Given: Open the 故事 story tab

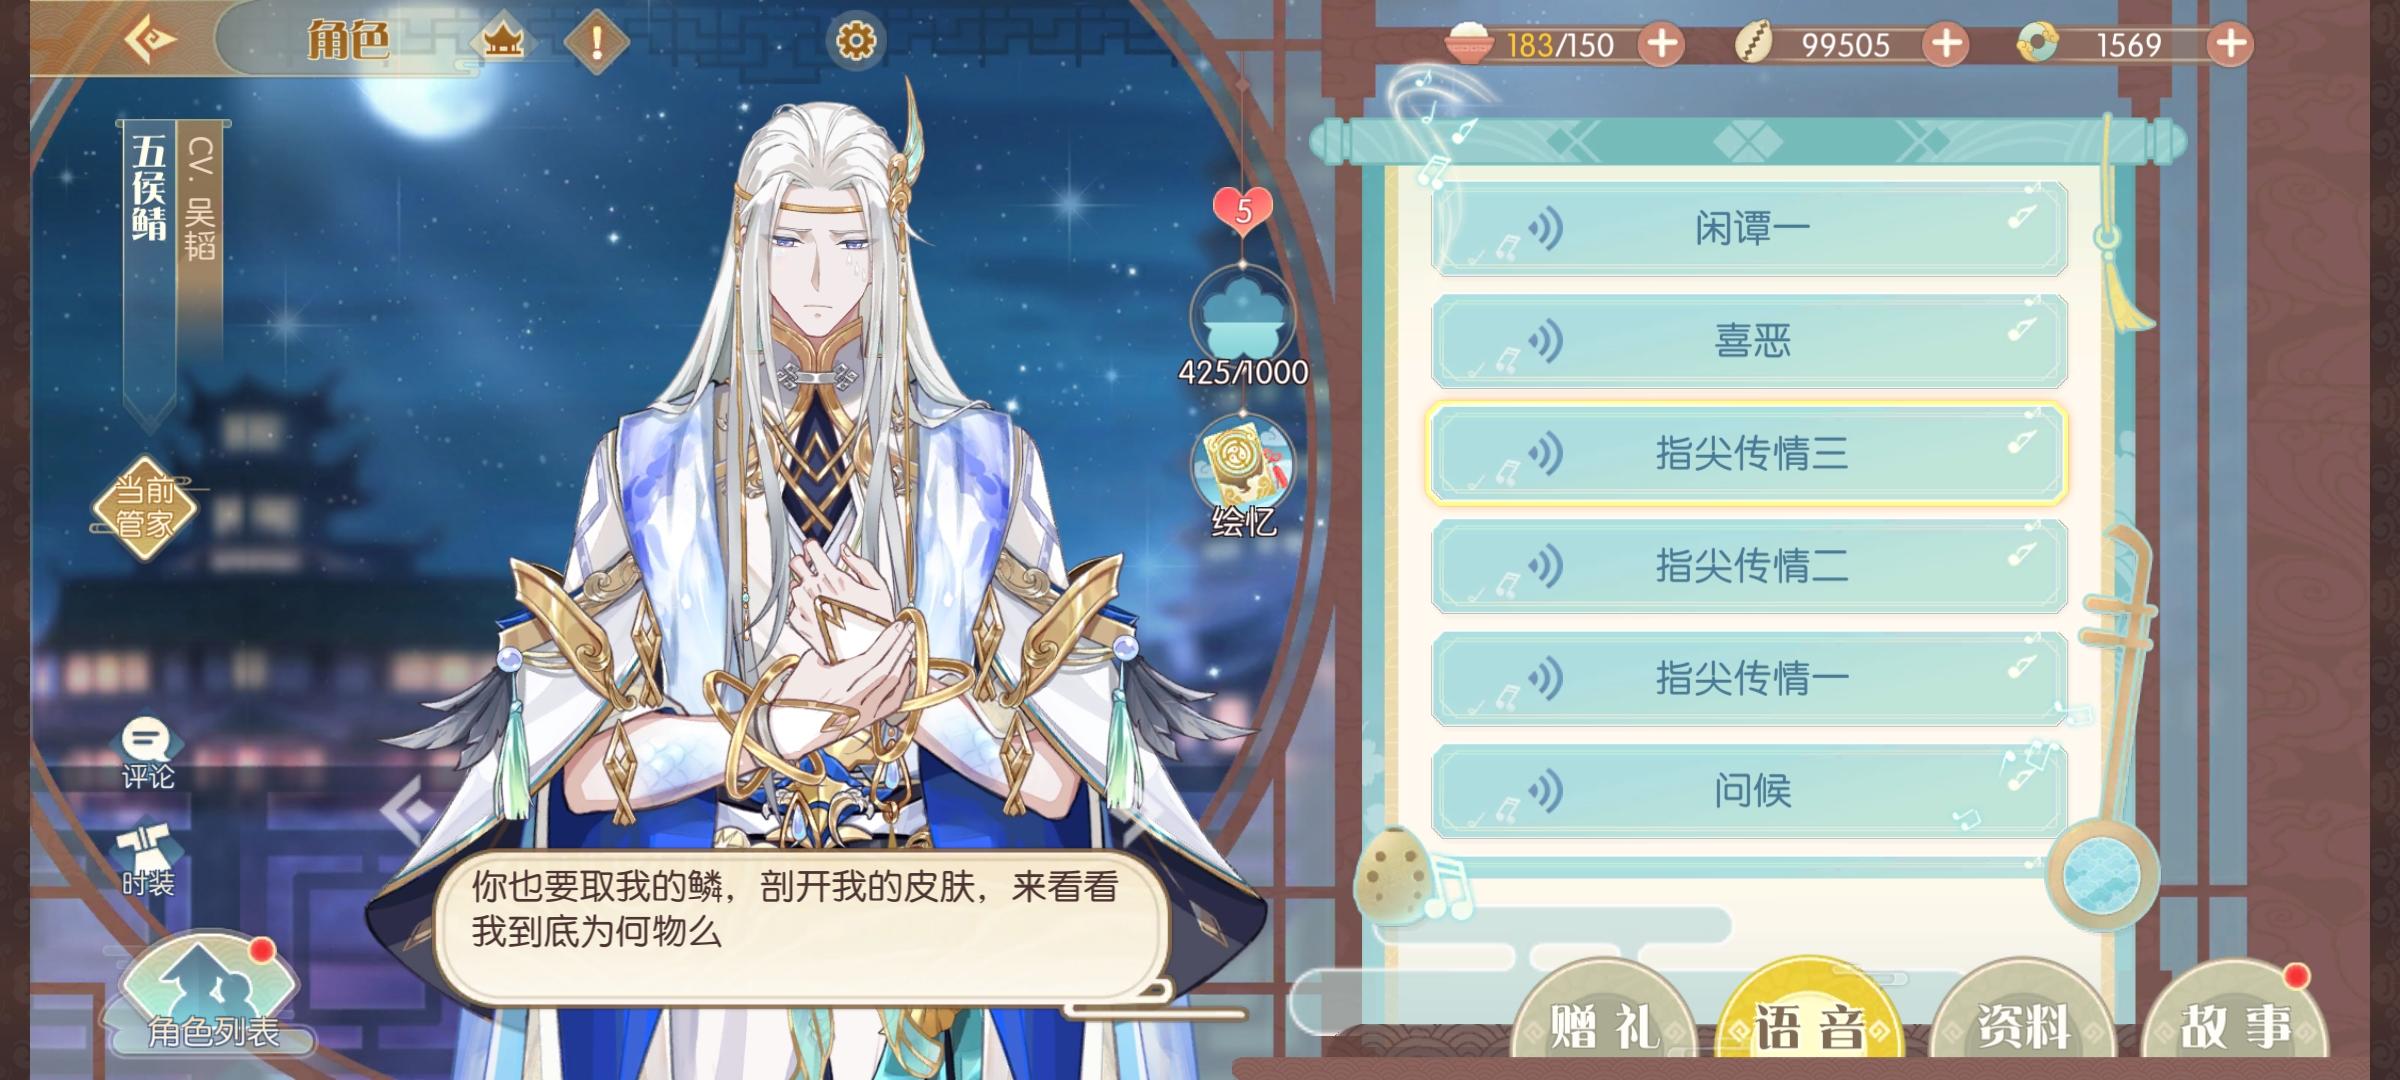Looking at the screenshot, I should (x=2235, y=1020).
